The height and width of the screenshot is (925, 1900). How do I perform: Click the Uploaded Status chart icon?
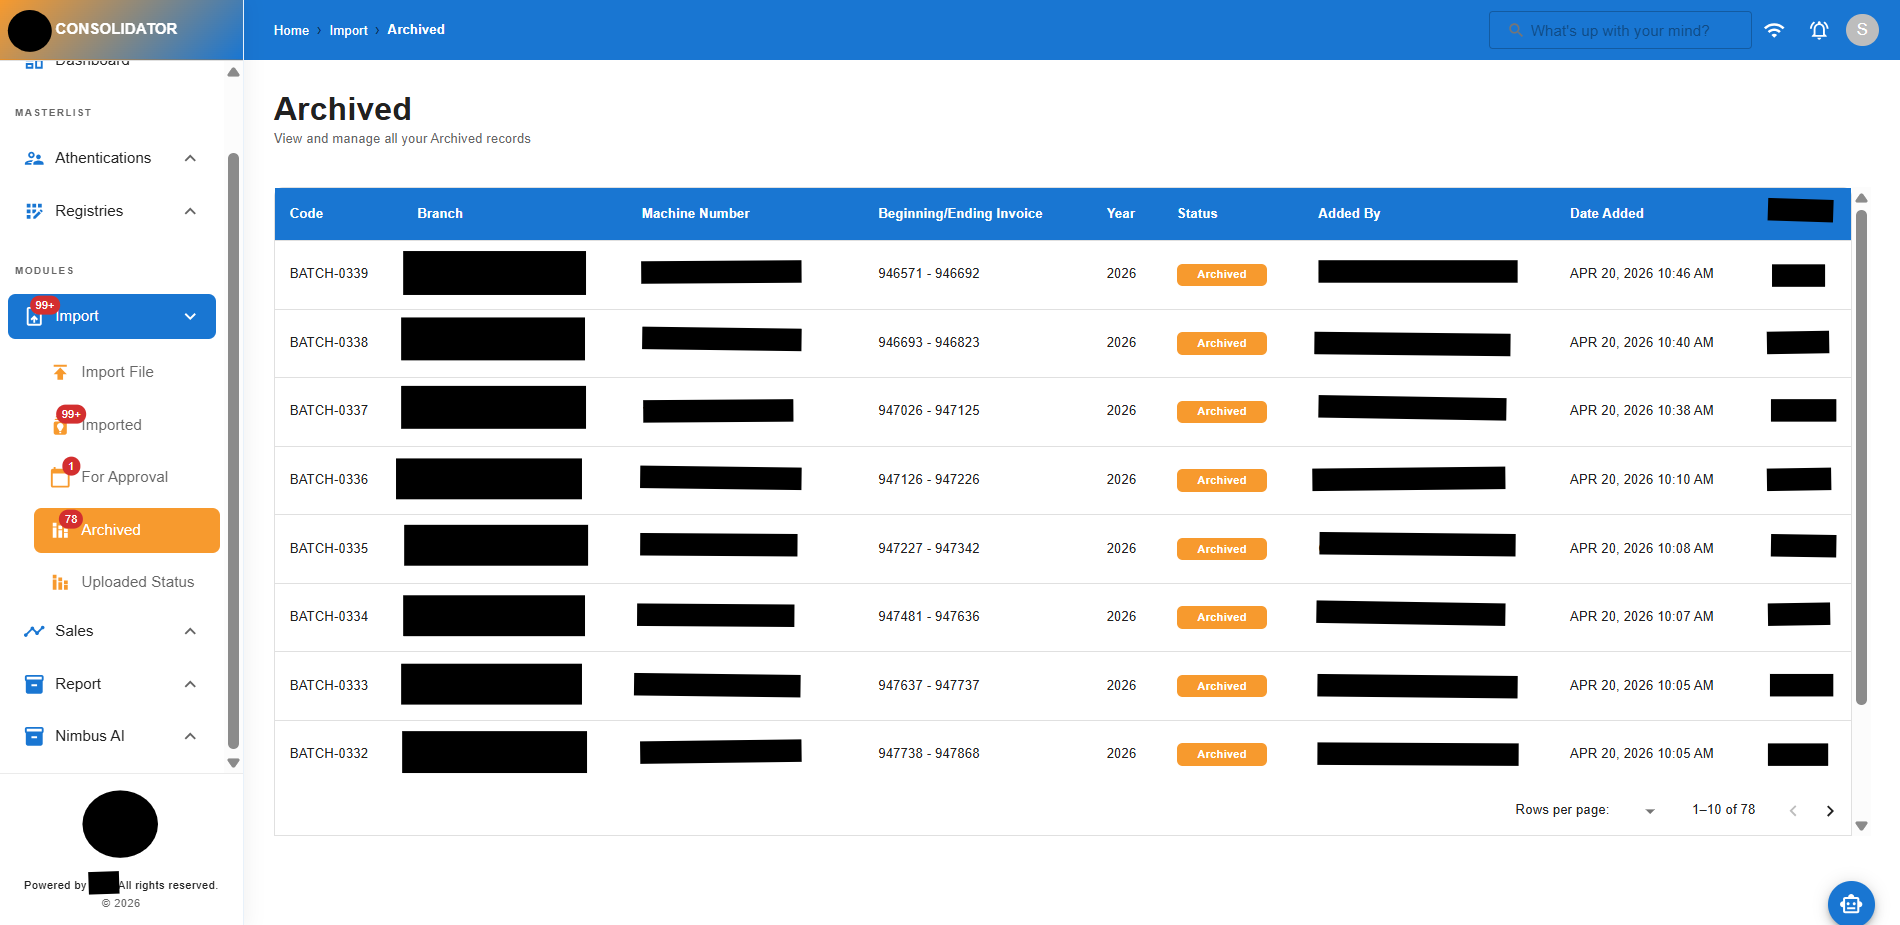(61, 581)
